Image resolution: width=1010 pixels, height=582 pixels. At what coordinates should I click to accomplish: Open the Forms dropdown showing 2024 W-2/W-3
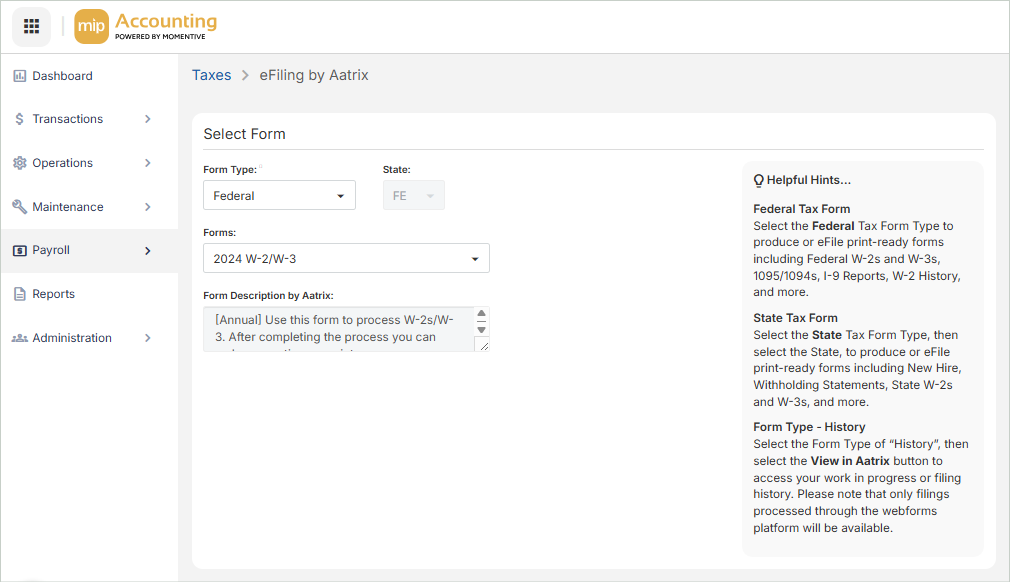[x=346, y=259]
